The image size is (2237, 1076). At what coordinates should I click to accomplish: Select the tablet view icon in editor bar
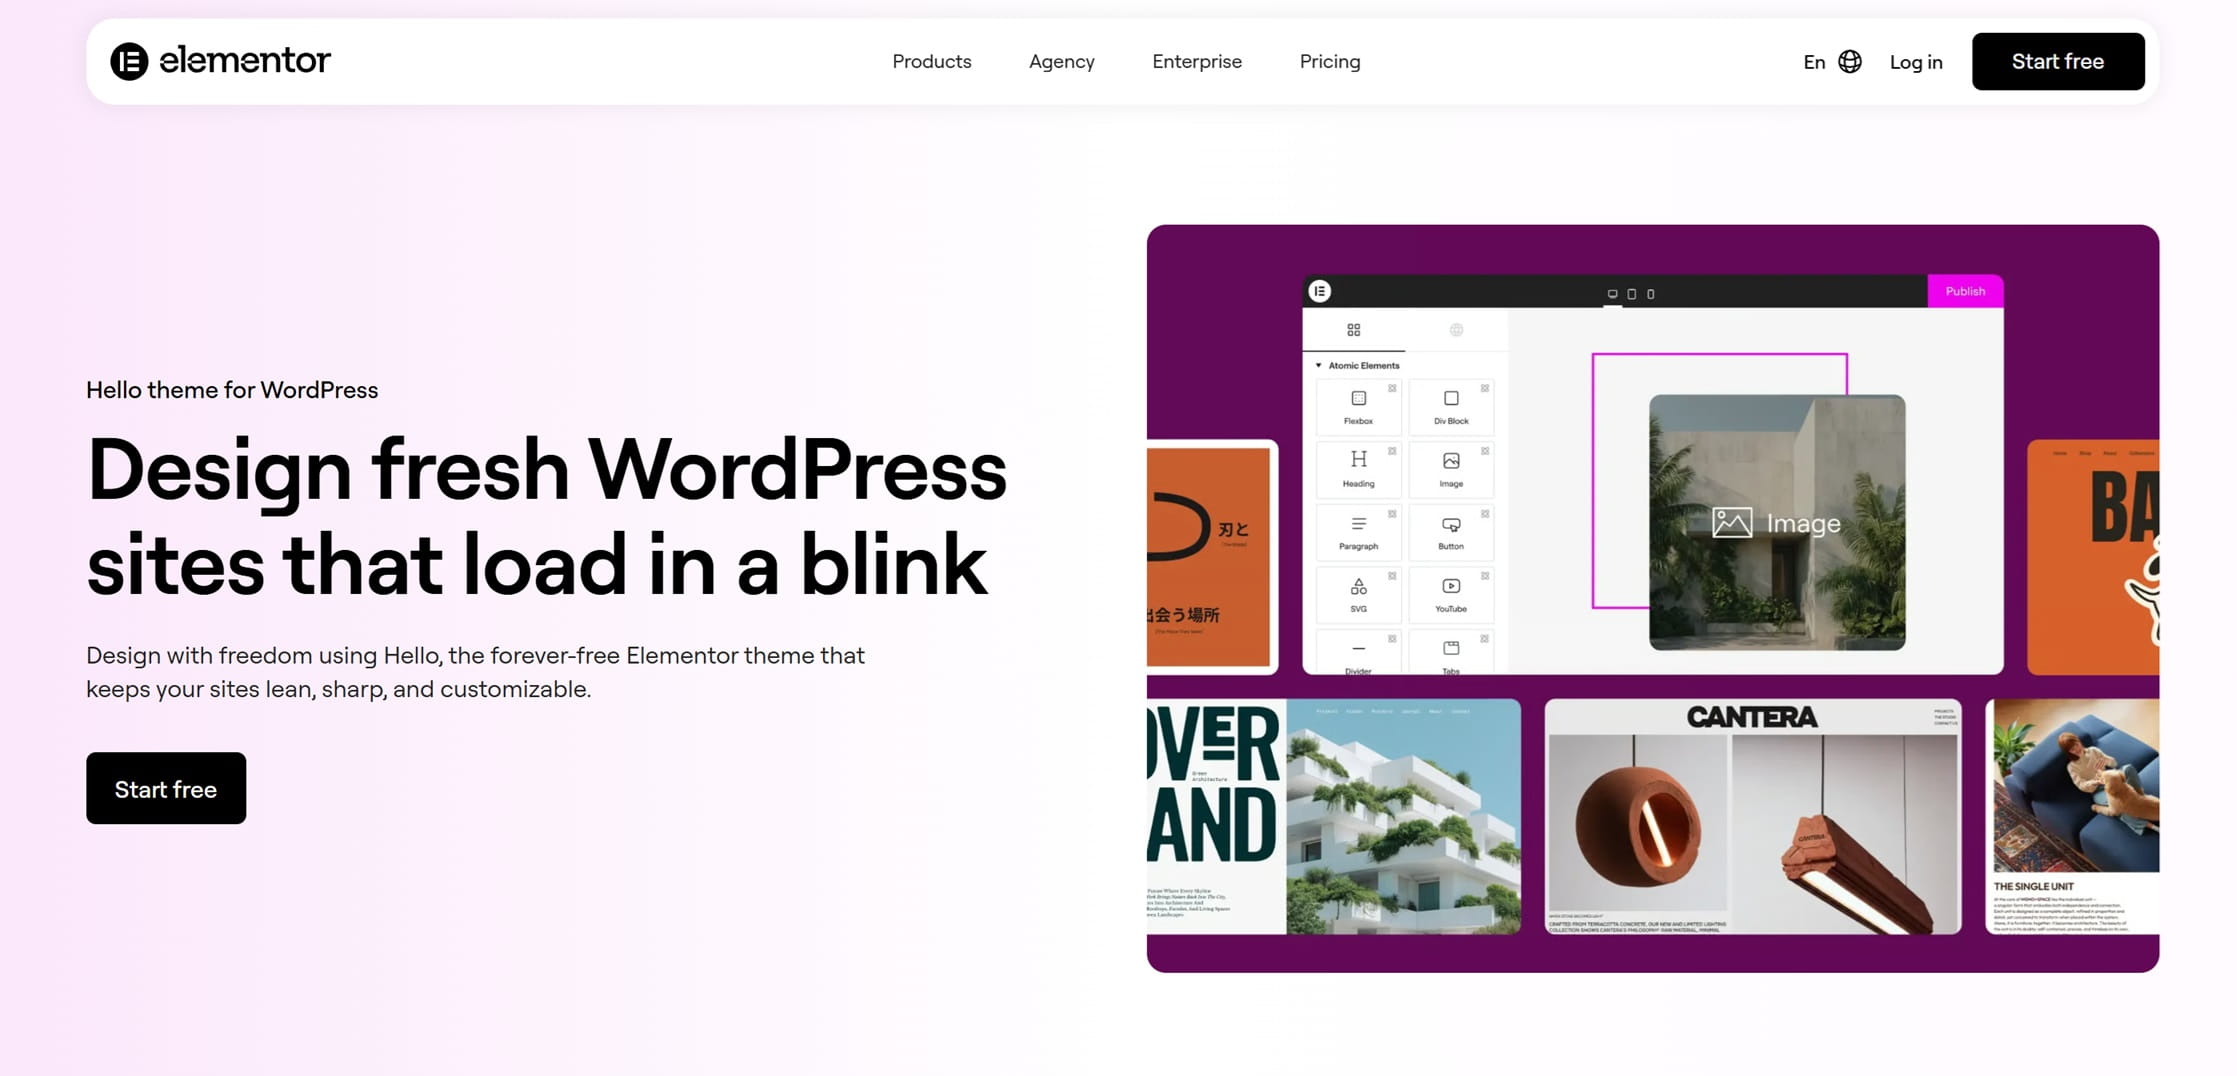(1631, 294)
